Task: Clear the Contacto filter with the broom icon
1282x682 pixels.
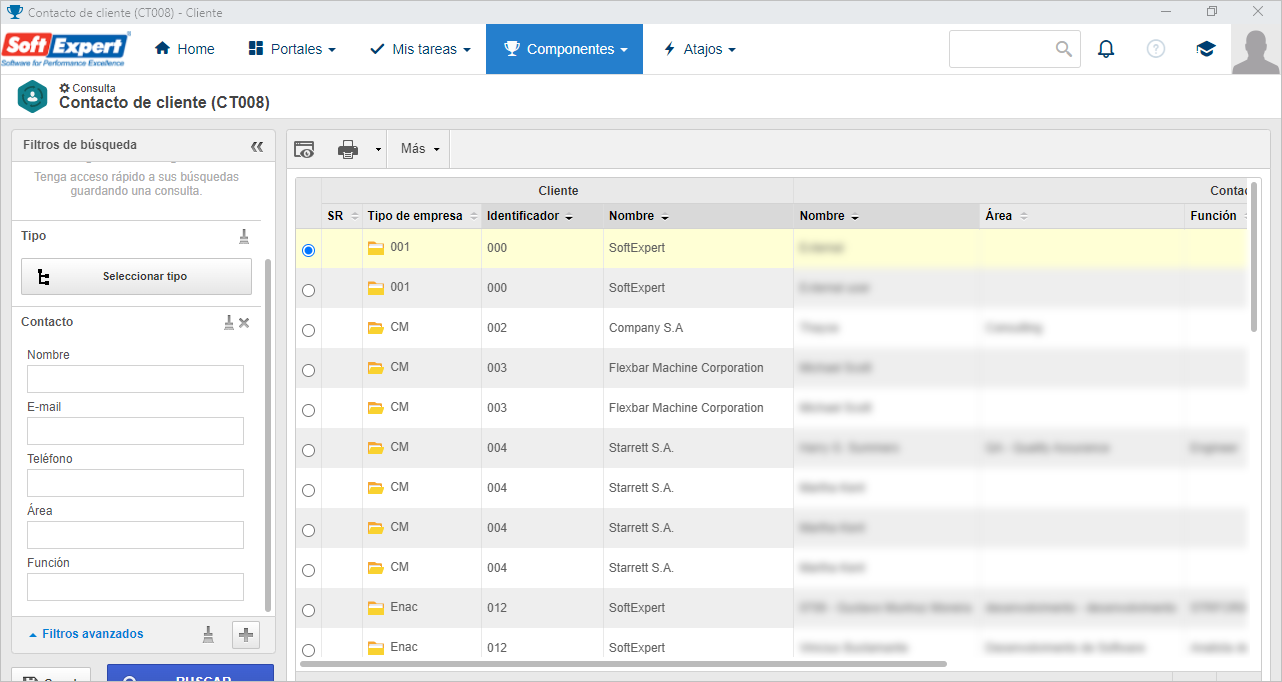Action: pos(229,322)
